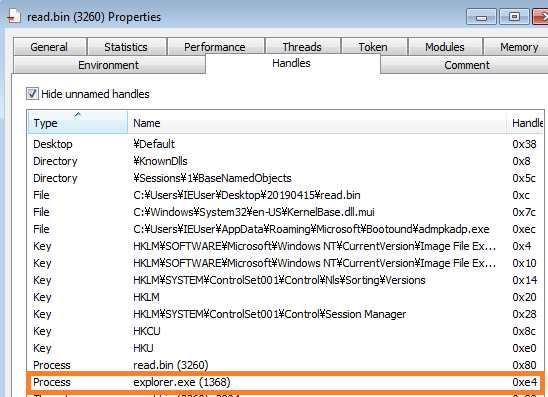548x397 pixels.
Task: Open the Threads tab
Action: pos(302,47)
